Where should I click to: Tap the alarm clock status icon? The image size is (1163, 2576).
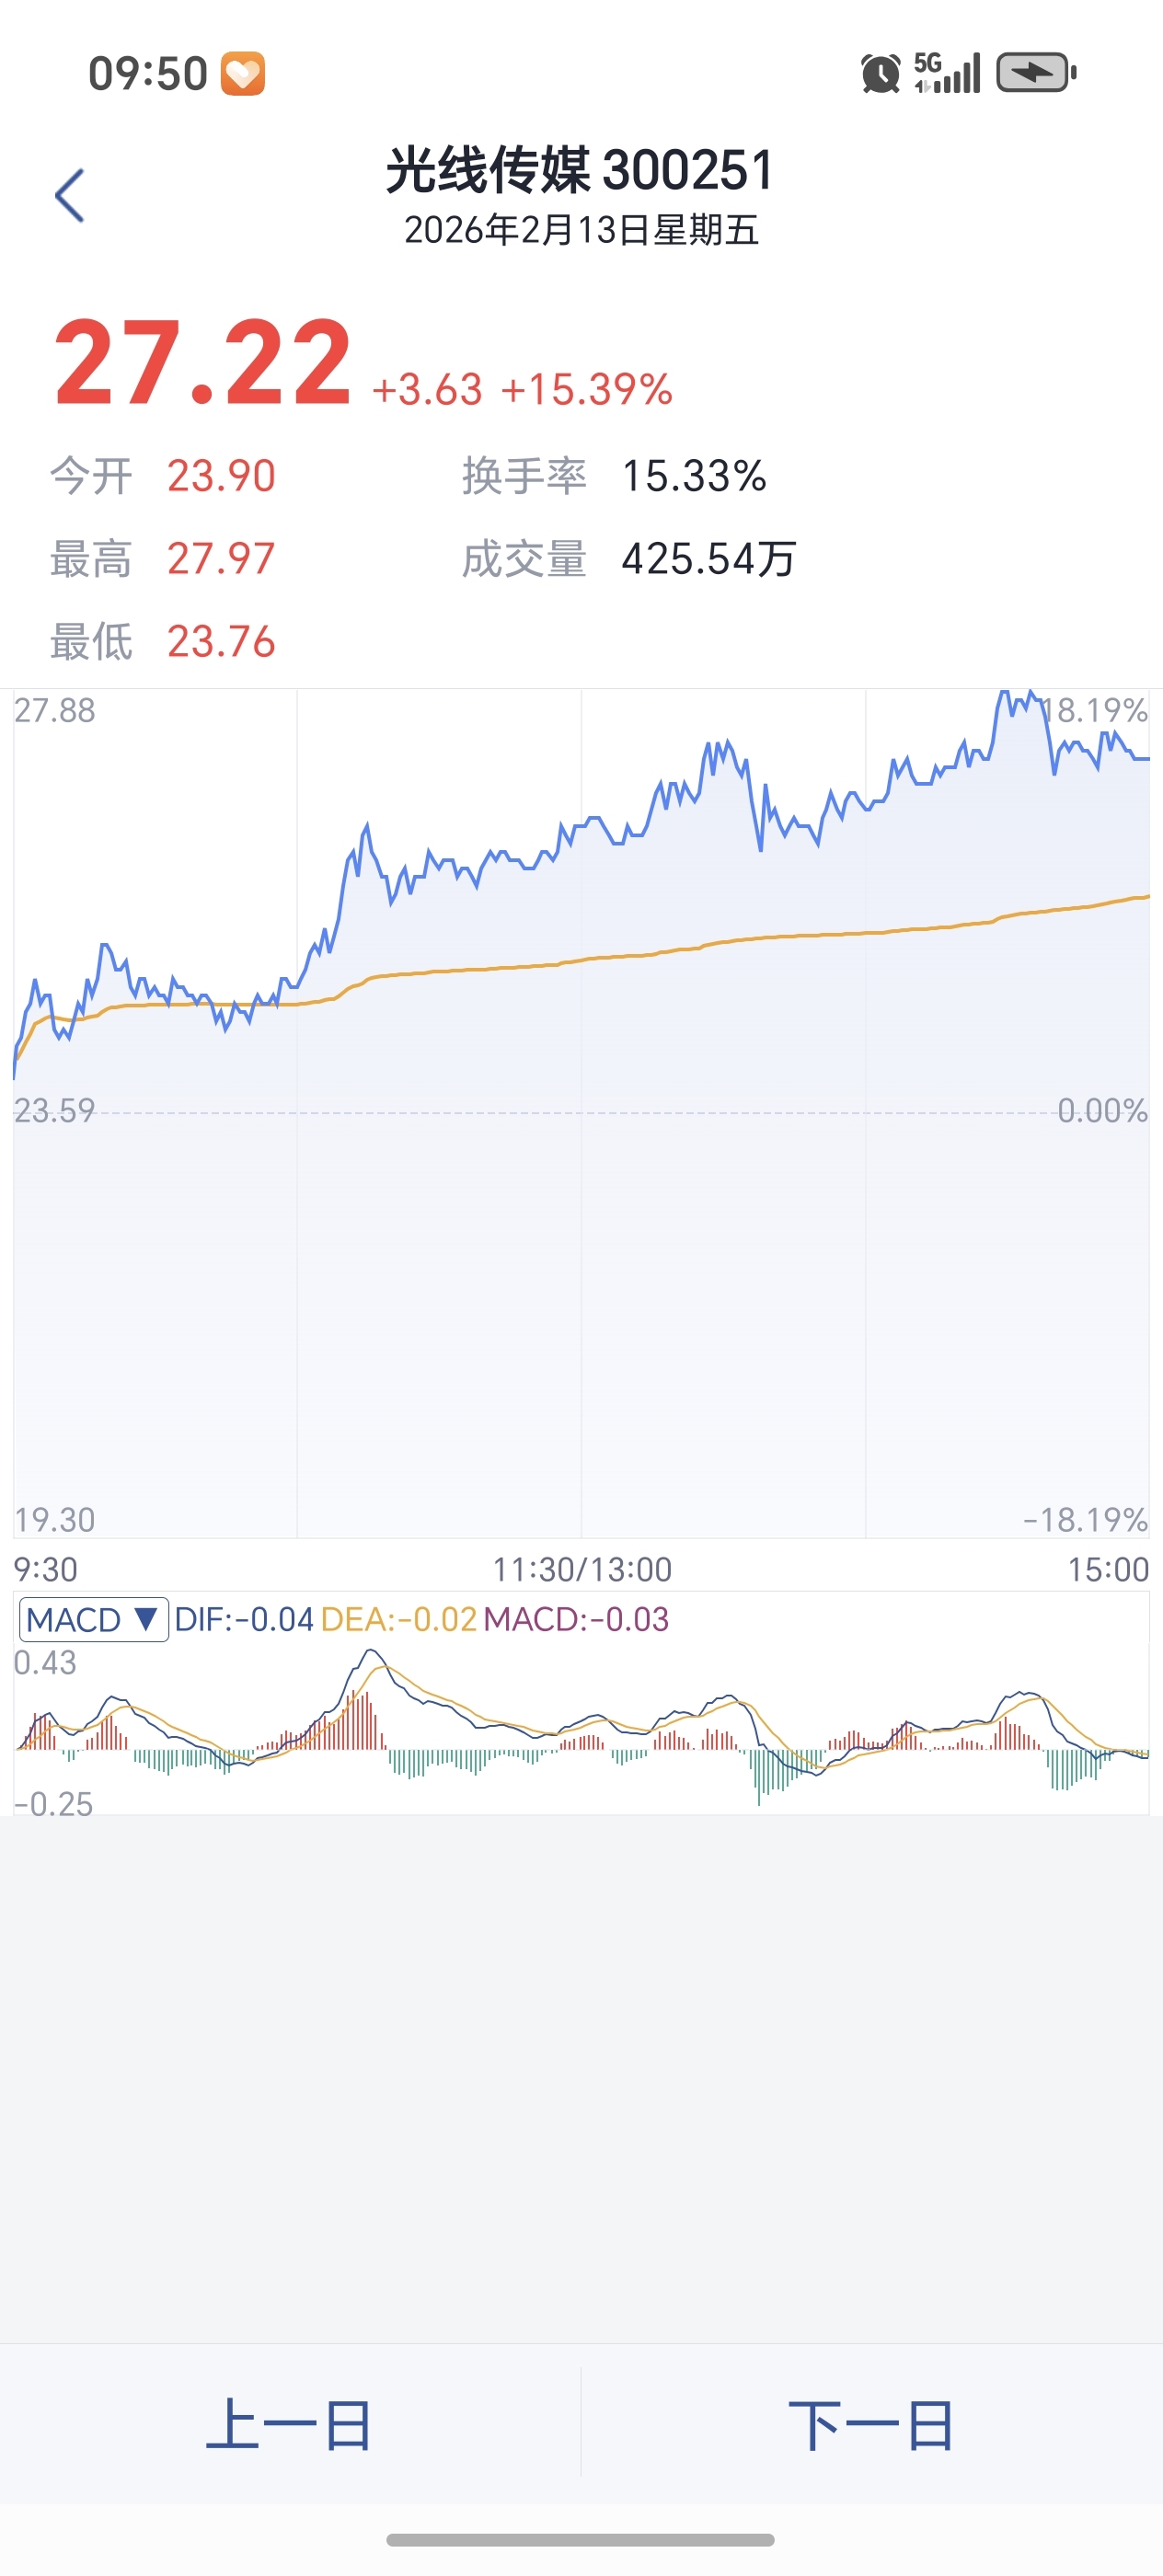point(880,73)
